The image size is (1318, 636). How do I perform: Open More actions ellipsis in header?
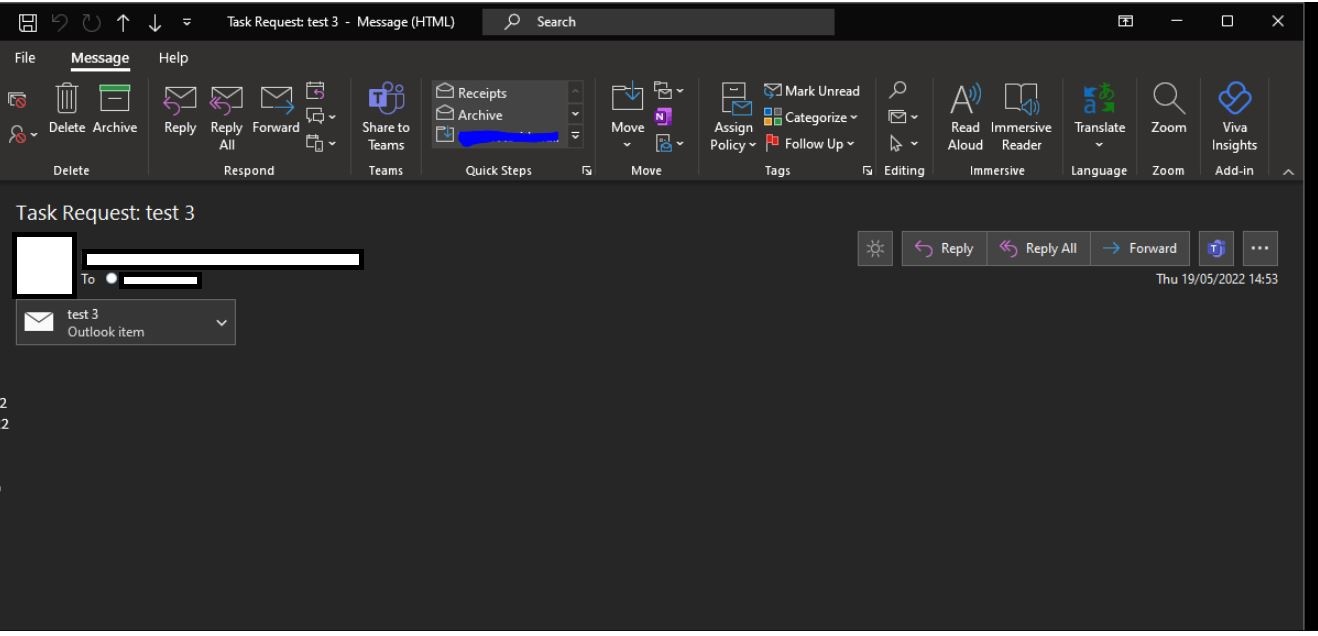point(1260,249)
